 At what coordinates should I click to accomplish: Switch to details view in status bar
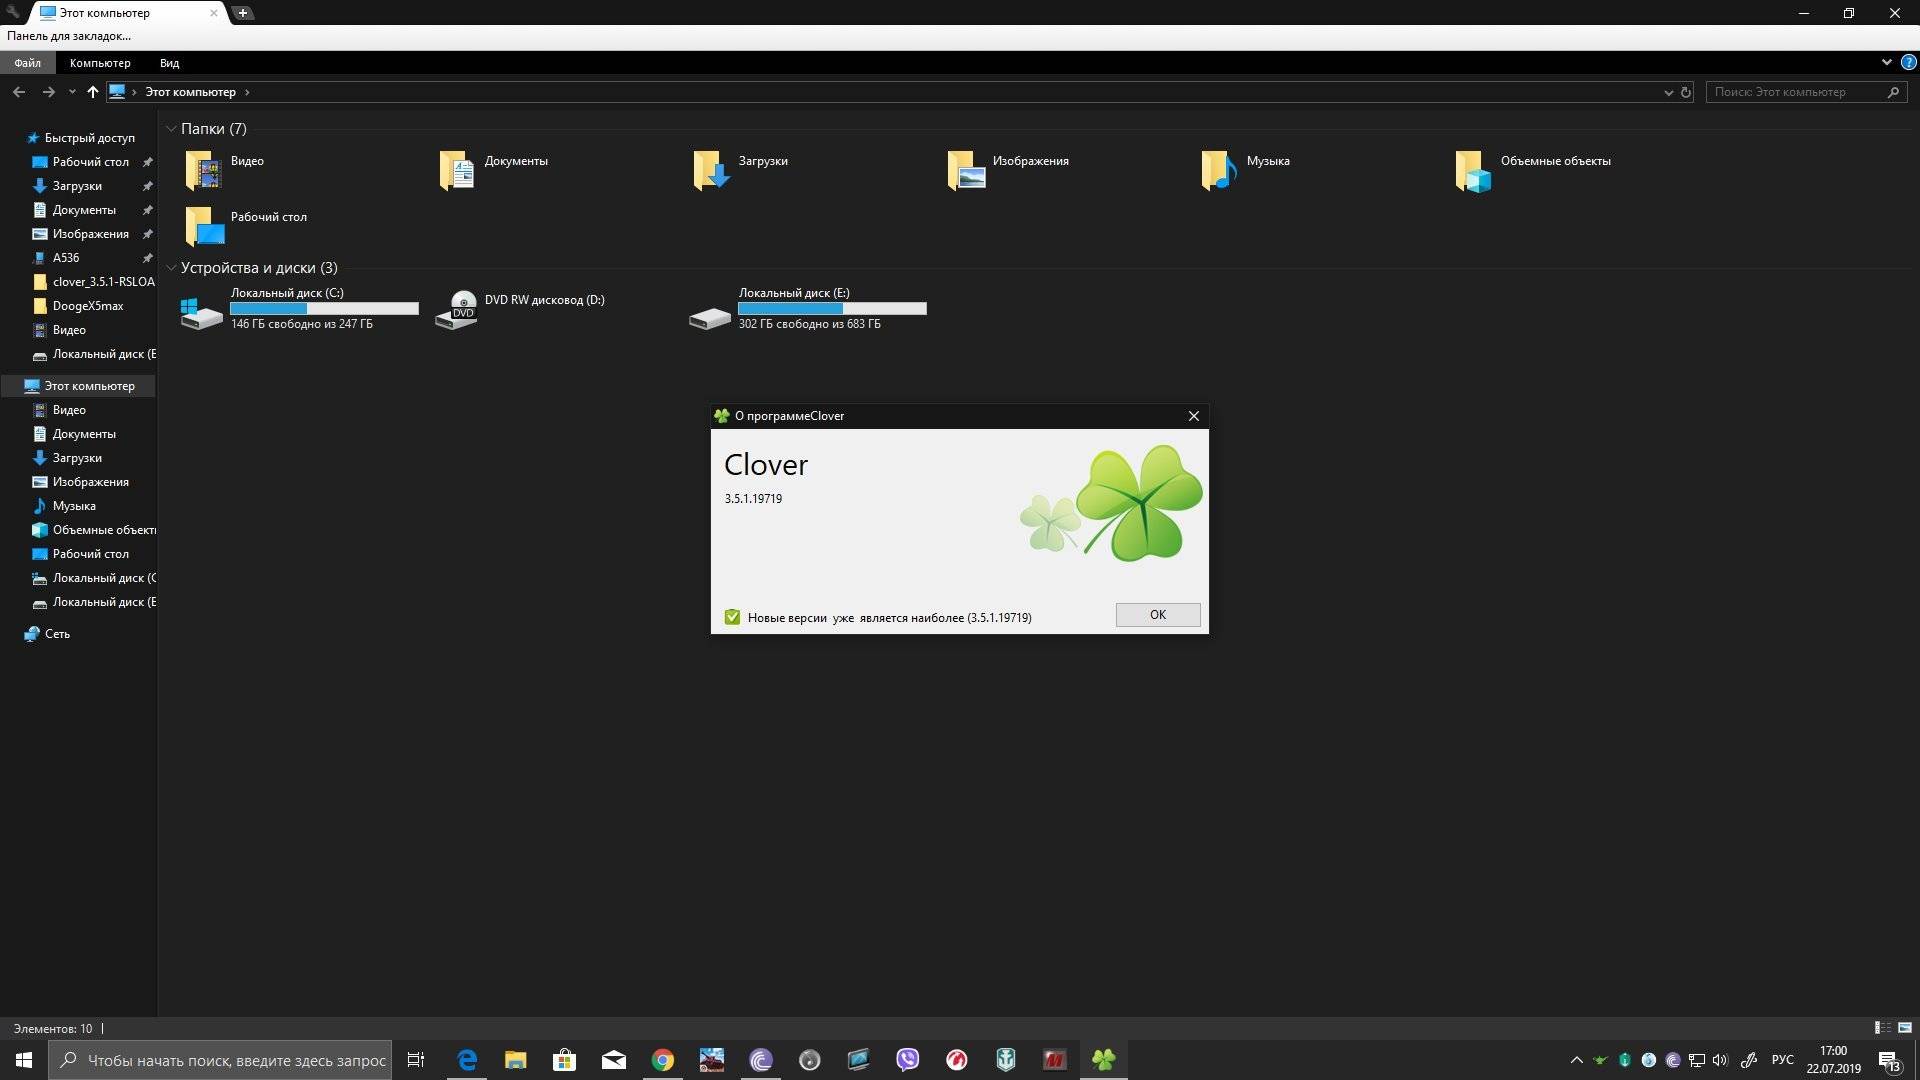[x=1882, y=1028]
